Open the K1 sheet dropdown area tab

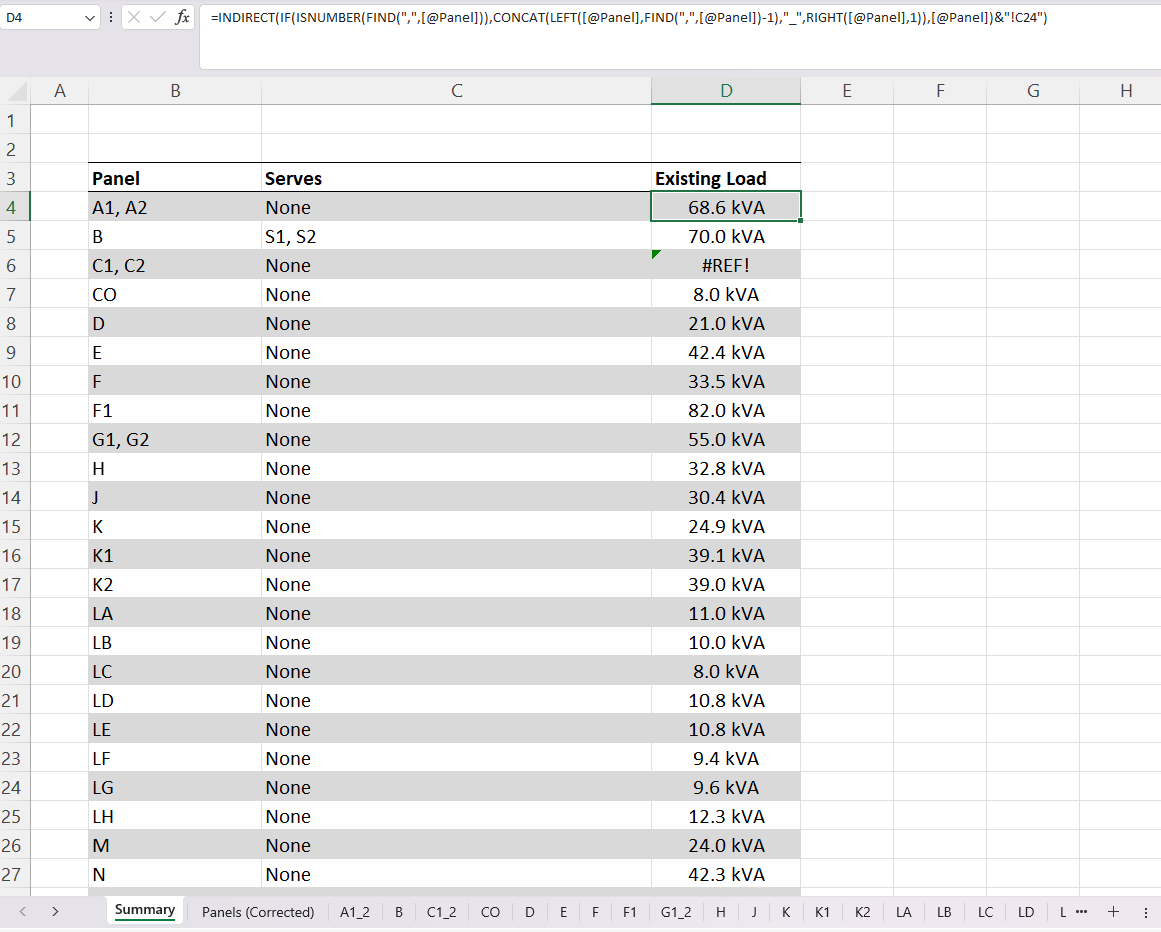(823, 911)
